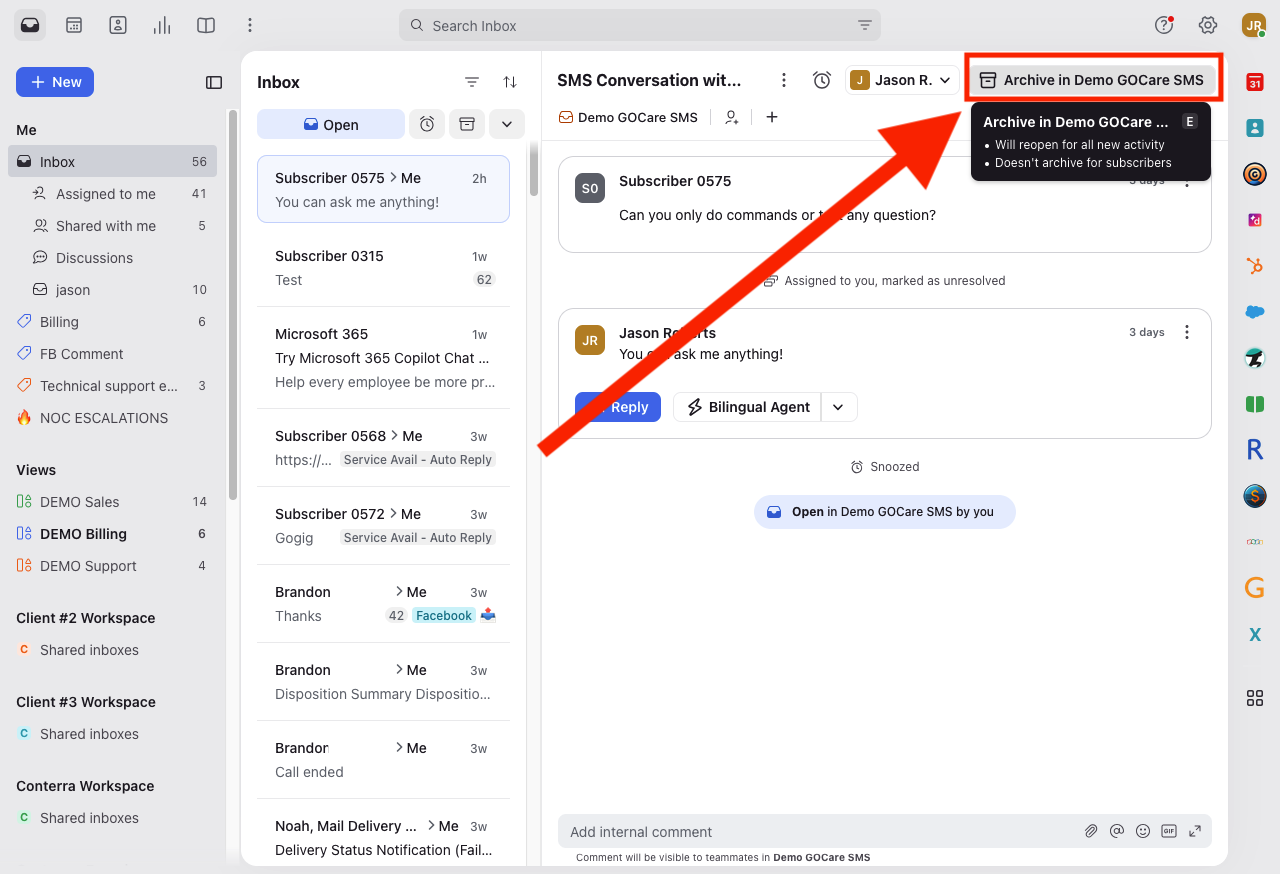
Task: Toggle the sidebar collapse icon
Action: [x=214, y=82]
